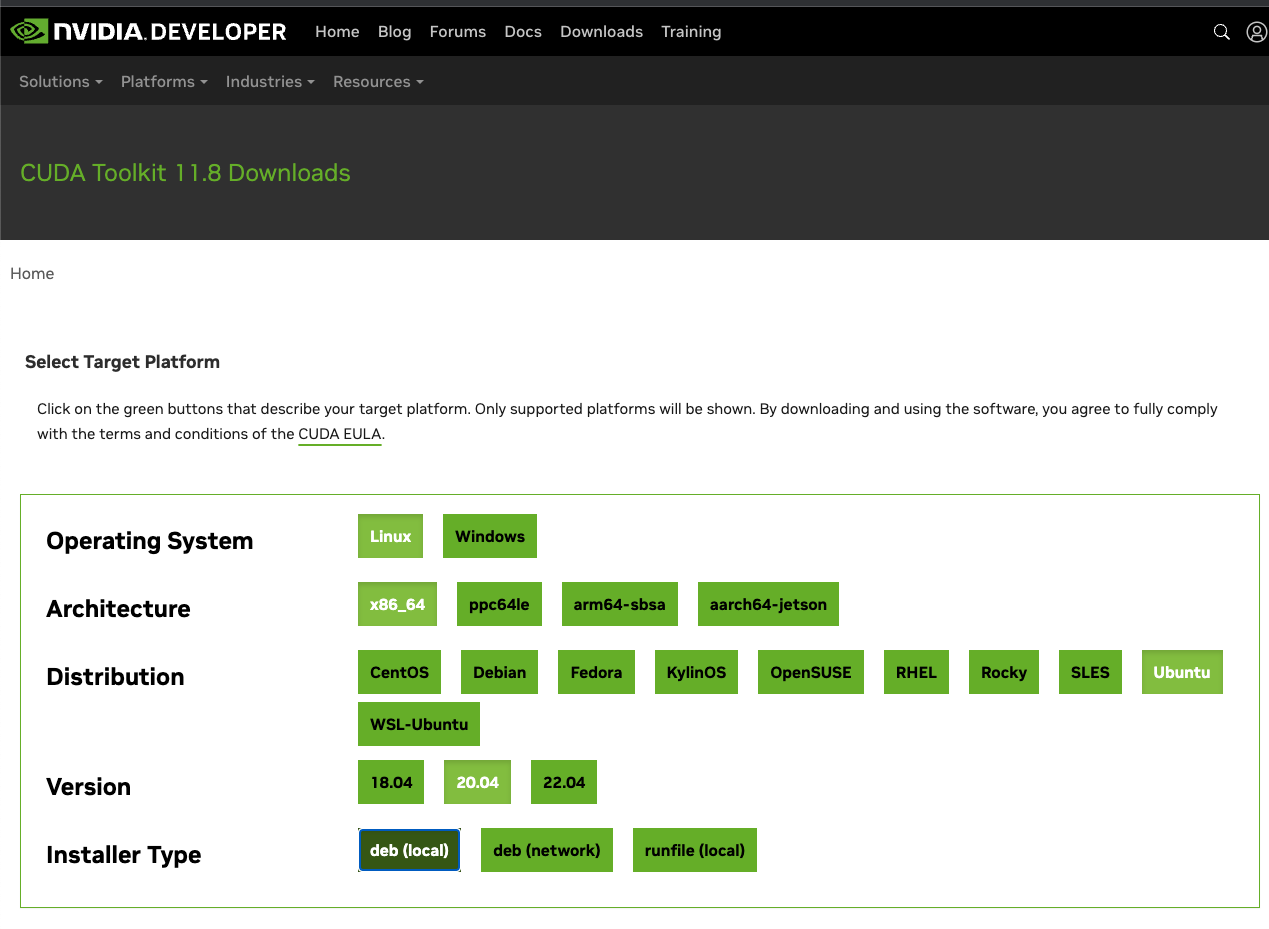This screenshot has width=1269, height=929.
Task: Go to Home in top navigation
Action: click(x=337, y=32)
